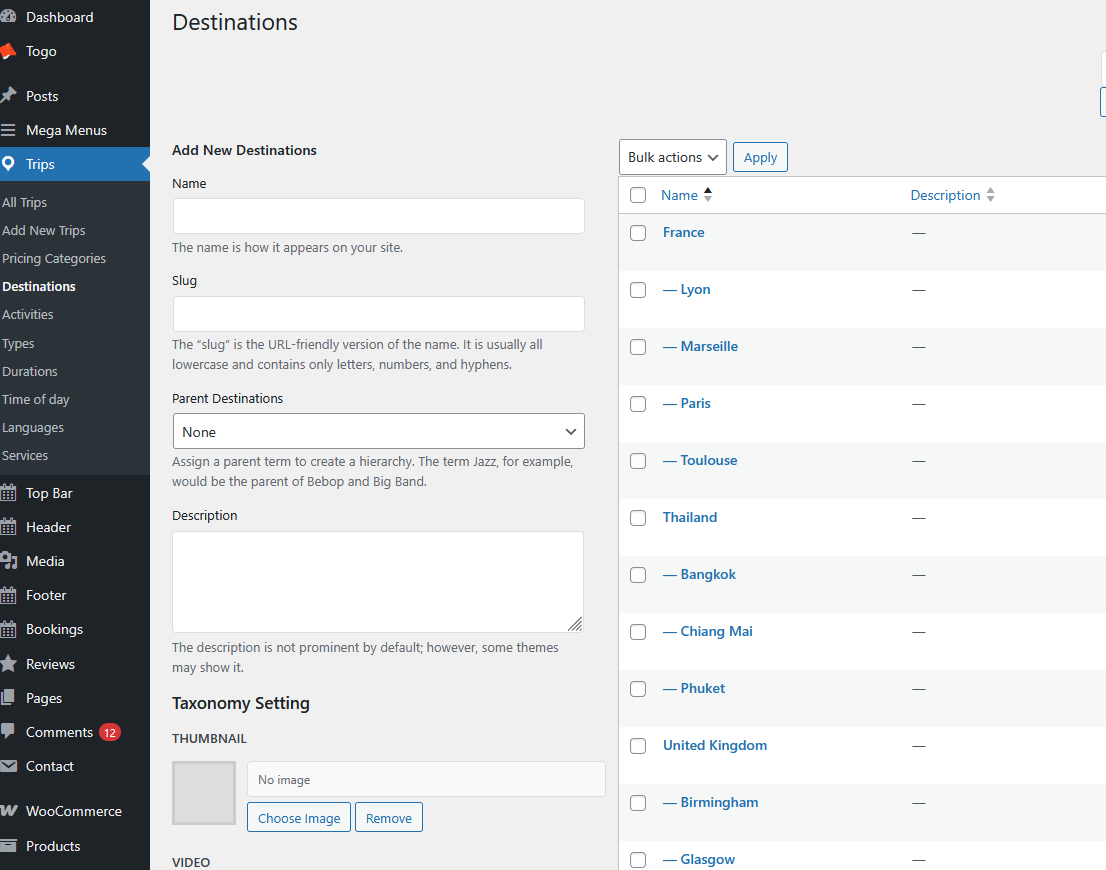Open the Thailand destination link
This screenshot has width=1106, height=870.
click(689, 517)
